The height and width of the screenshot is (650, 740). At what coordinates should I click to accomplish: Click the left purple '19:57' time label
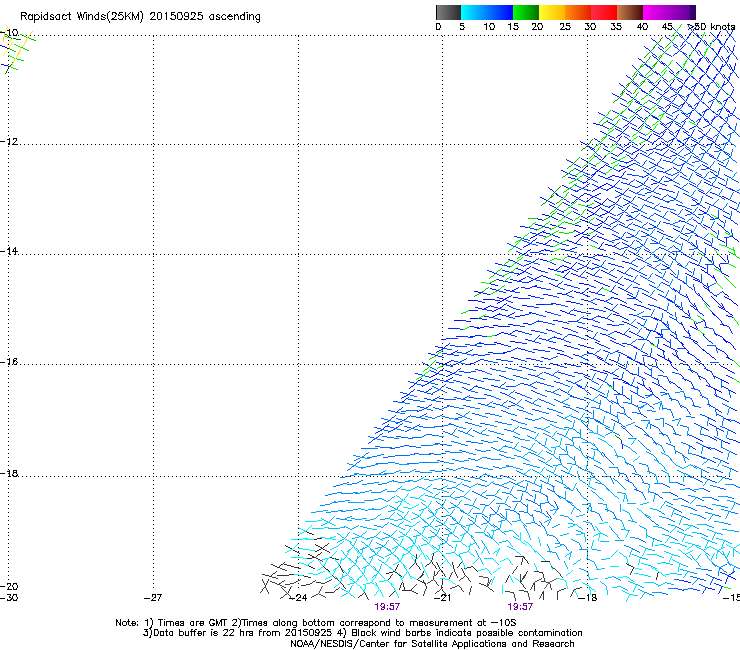pos(387,607)
